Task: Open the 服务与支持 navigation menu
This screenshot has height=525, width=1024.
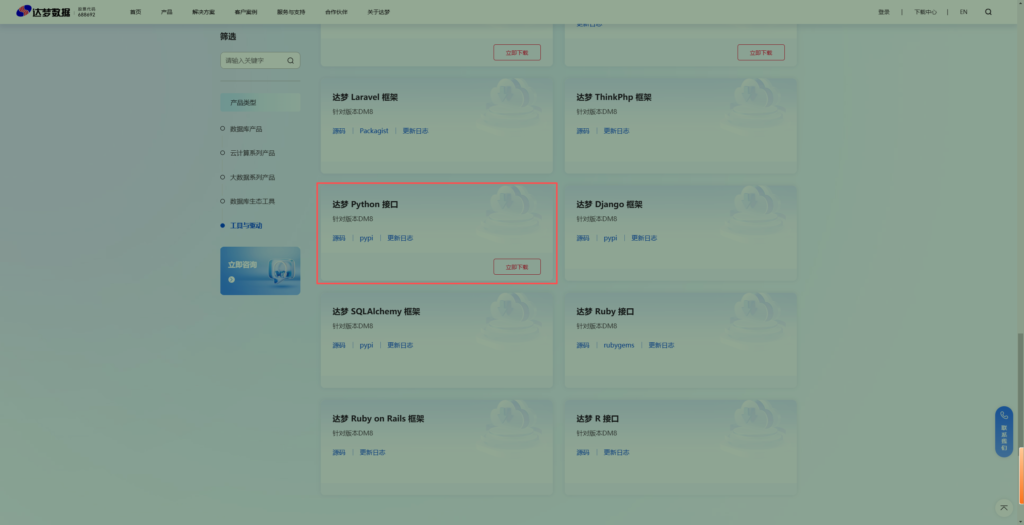Action: (x=291, y=12)
